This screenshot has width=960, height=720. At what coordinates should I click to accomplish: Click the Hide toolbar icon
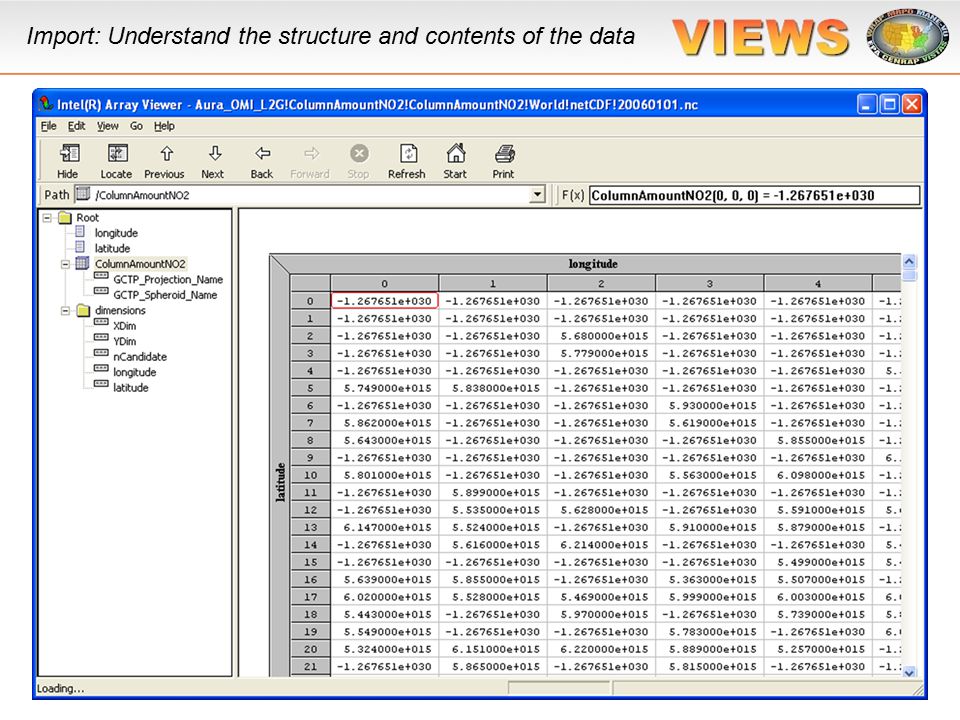[68, 154]
